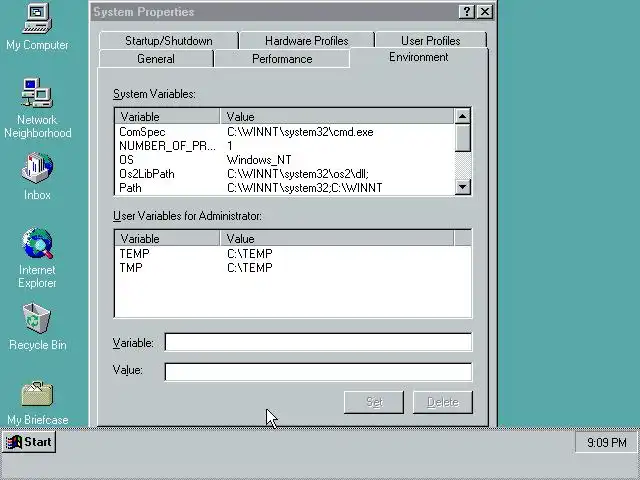The width and height of the screenshot is (640, 480).
Task: Click the Start button on taskbar
Action: click(x=29, y=442)
